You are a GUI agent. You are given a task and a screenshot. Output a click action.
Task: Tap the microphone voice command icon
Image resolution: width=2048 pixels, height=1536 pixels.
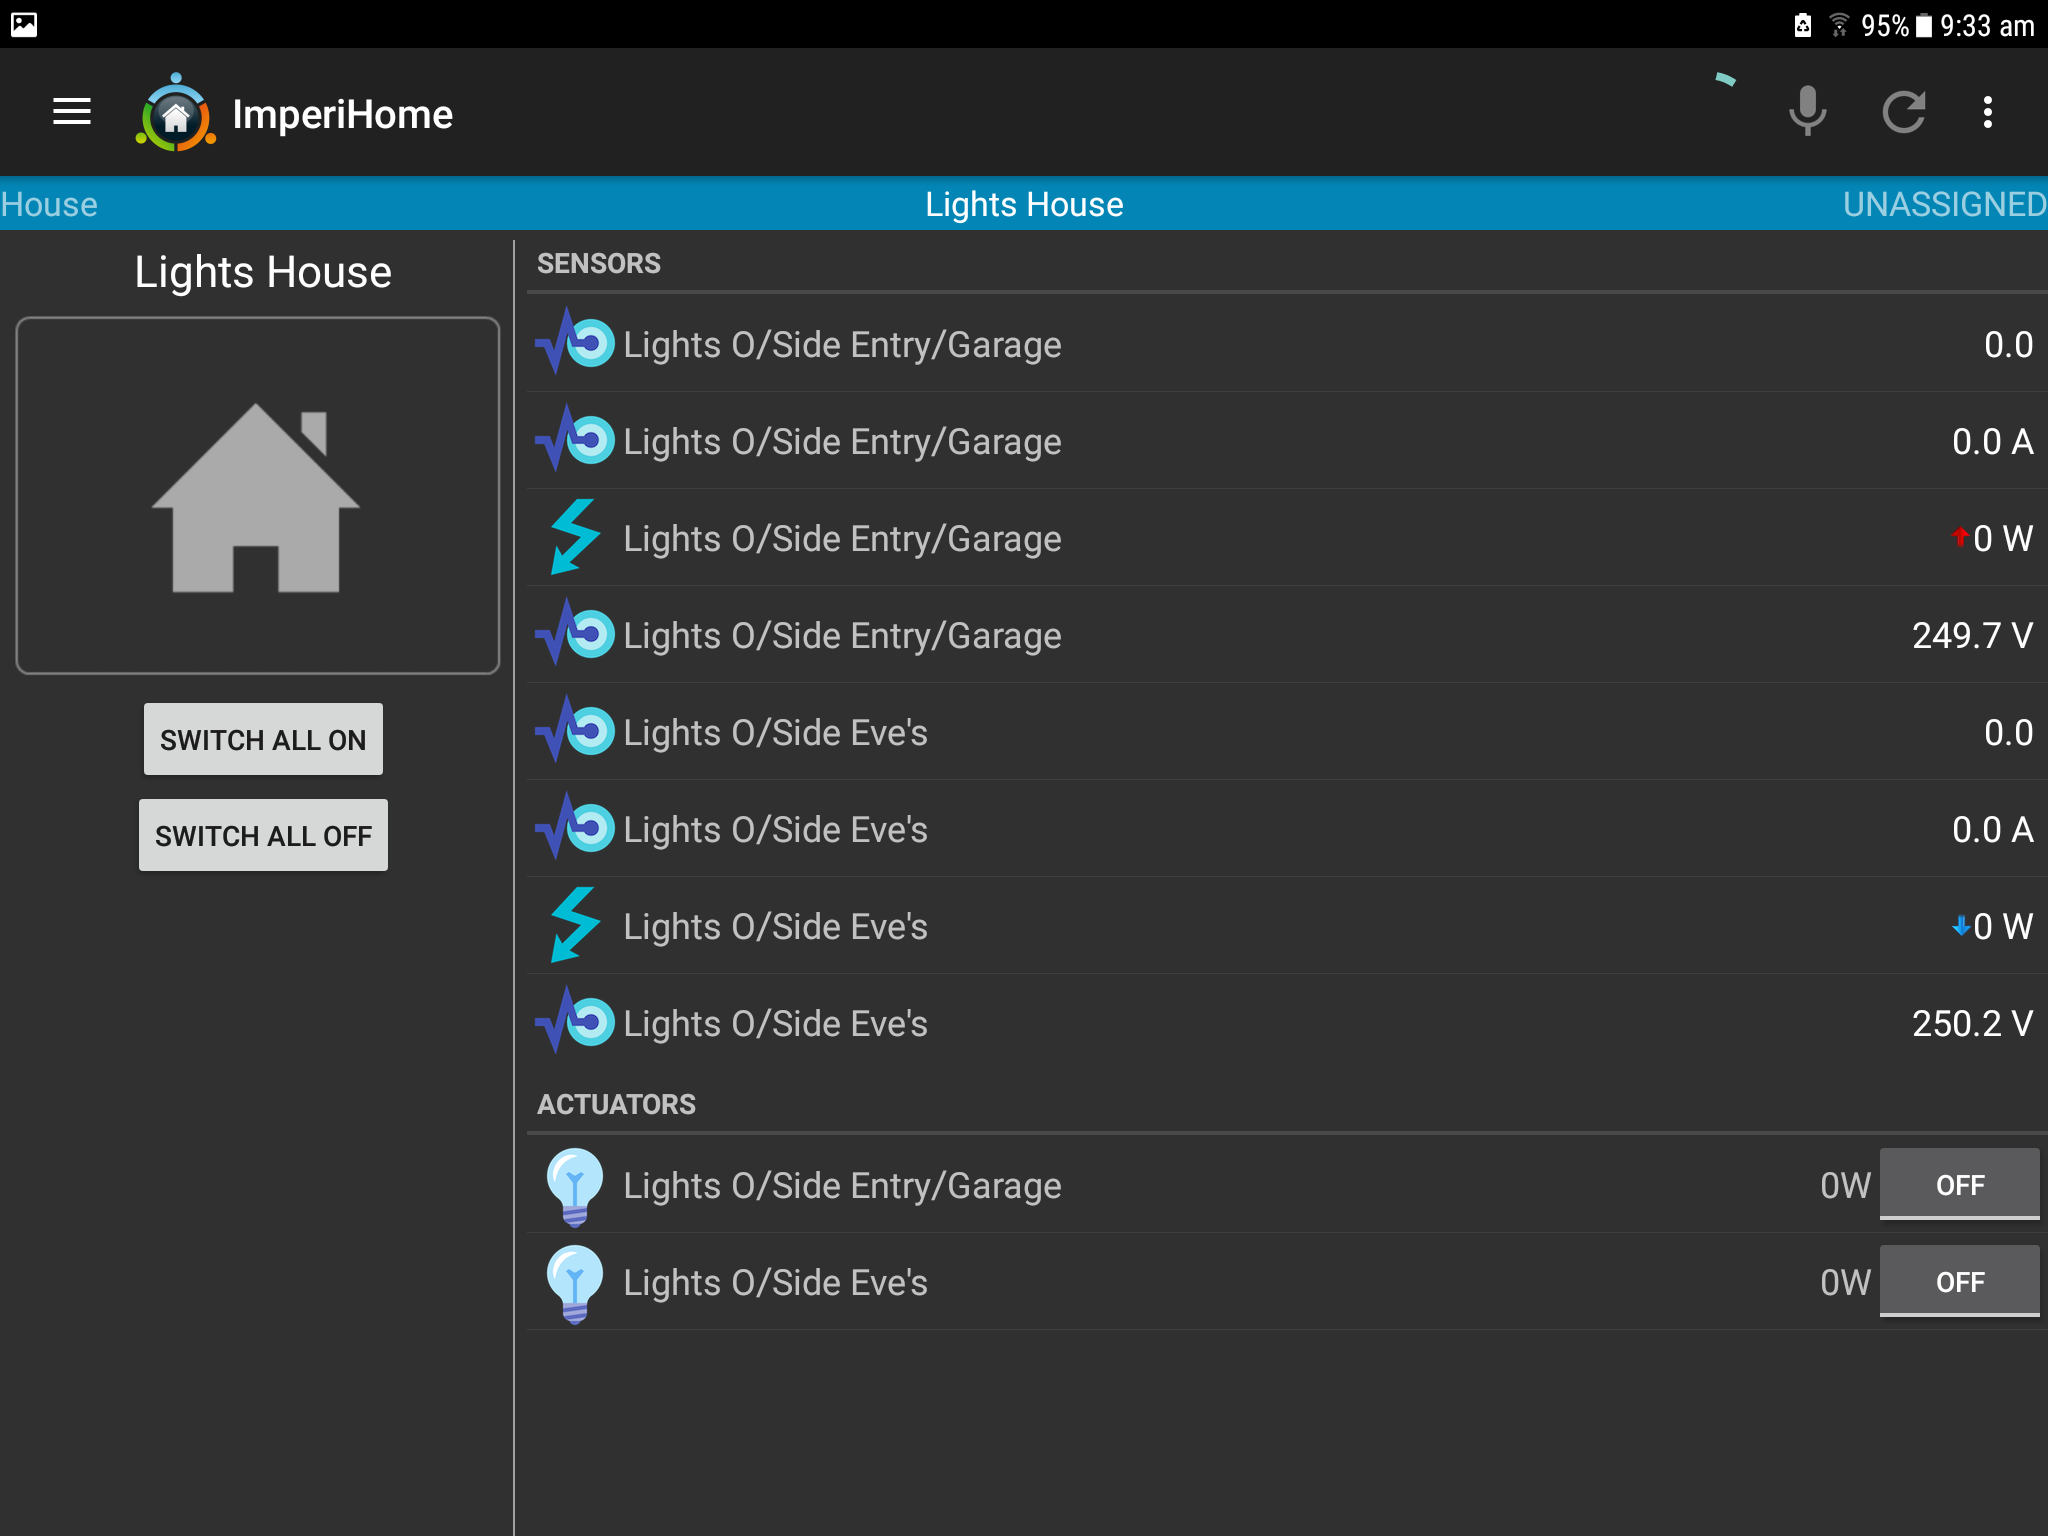pos(1806,112)
